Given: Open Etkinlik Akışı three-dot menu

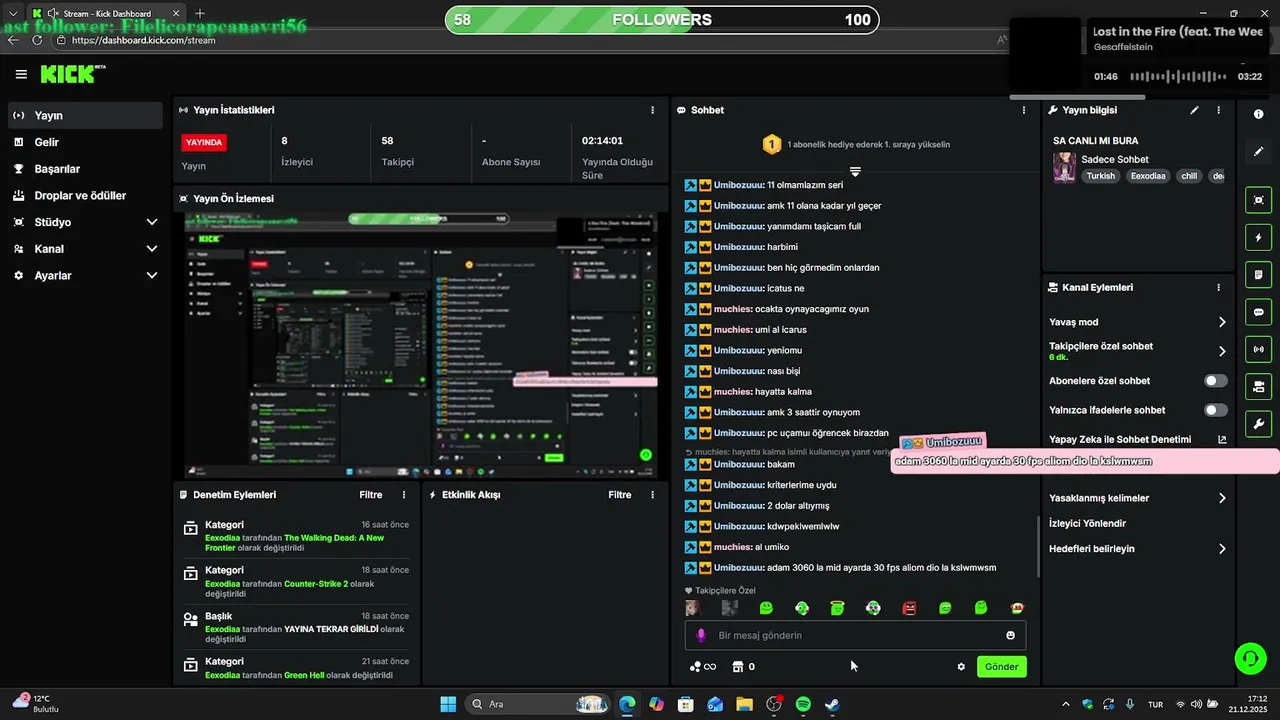Looking at the screenshot, I should pyautogui.click(x=653, y=495).
